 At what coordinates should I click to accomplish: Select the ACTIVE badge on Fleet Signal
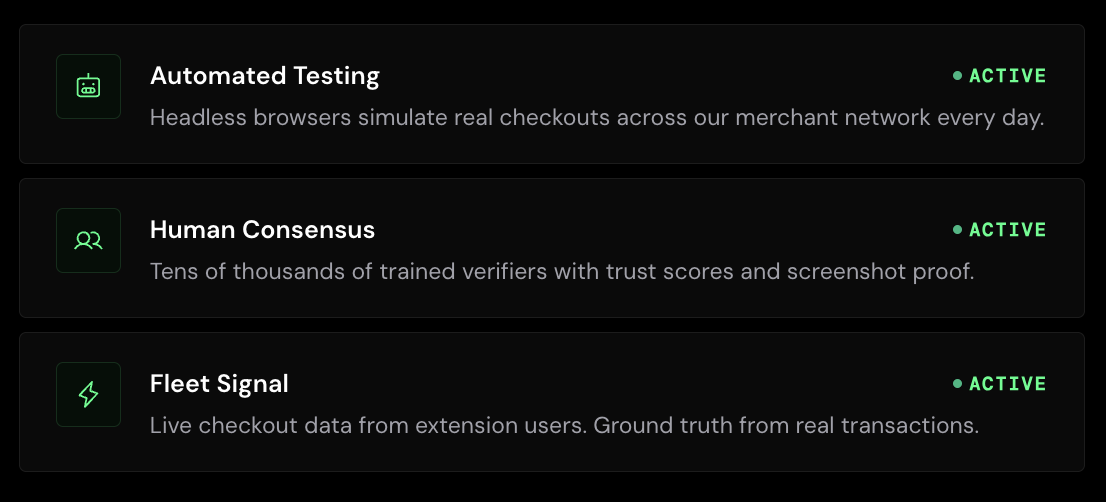(999, 384)
